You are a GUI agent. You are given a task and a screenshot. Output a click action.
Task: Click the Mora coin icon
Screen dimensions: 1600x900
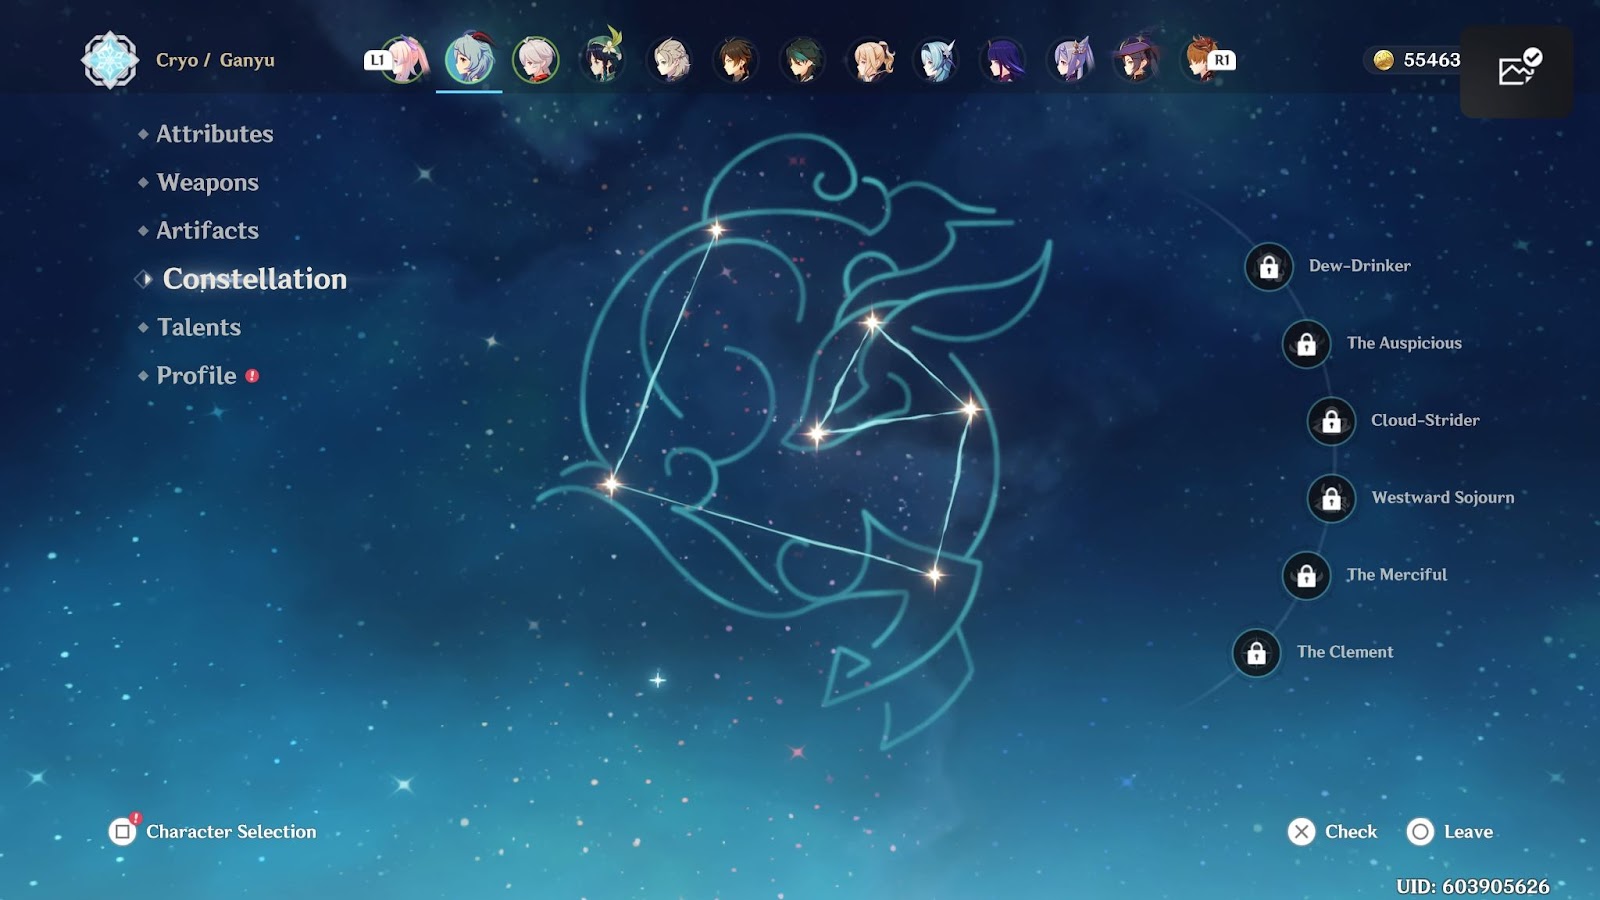tap(1384, 60)
